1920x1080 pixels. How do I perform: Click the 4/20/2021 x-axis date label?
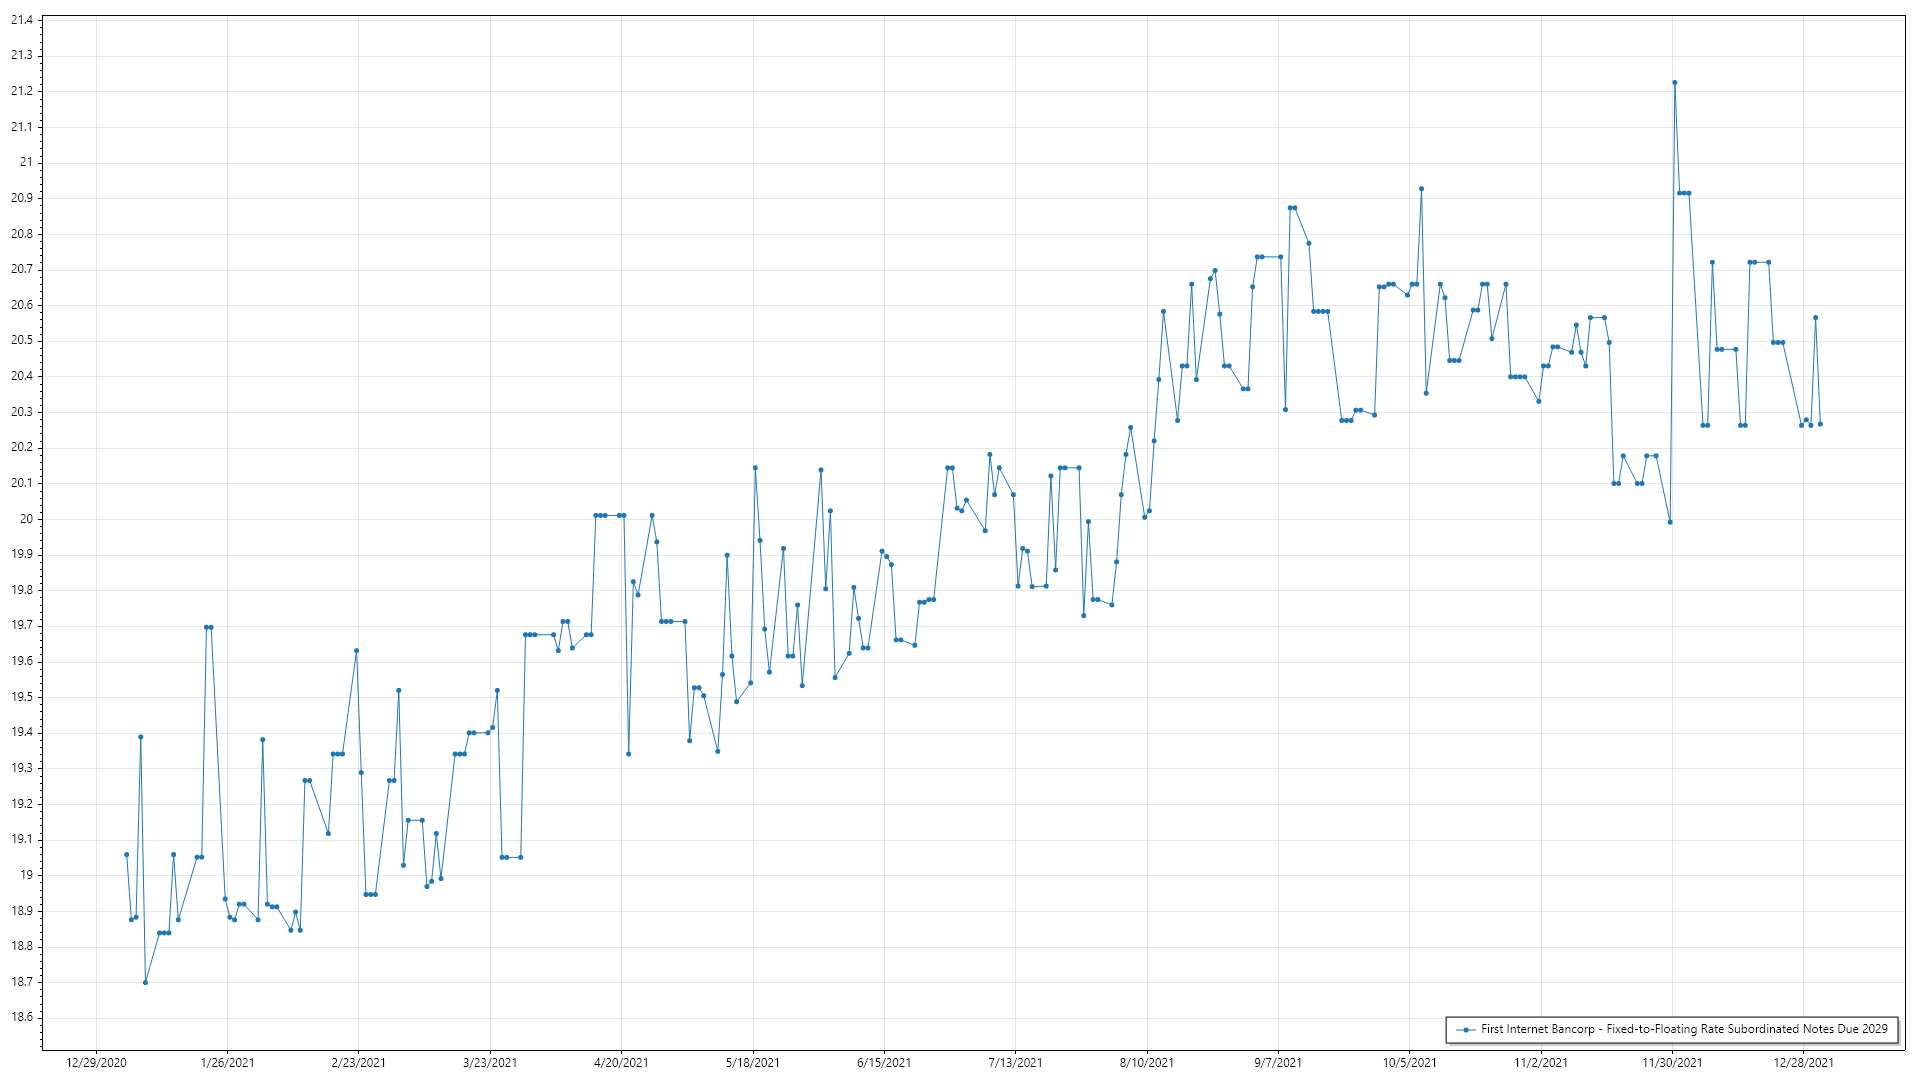[621, 1062]
